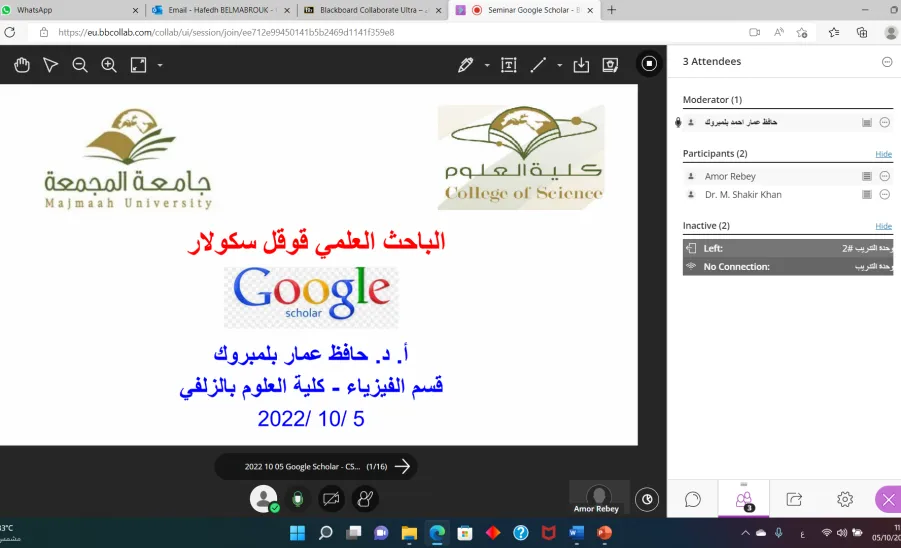901x548 pixels.
Task: Open the My Settings gear tab
Action: coord(845,499)
